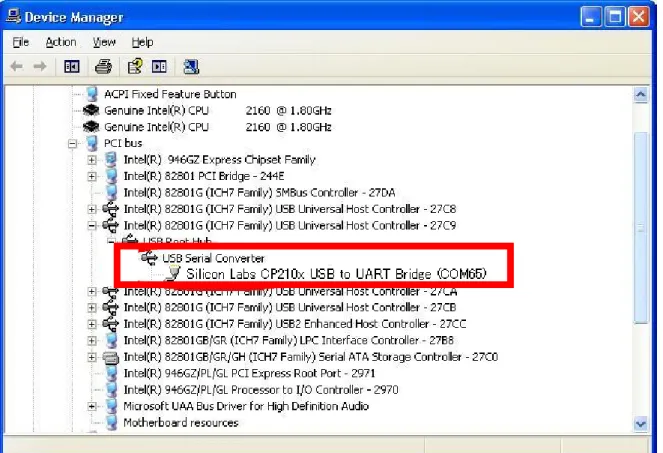Click the ACPI Fixed Feature Button icon
The height and width of the screenshot is (453, 663).
(92, 94)
